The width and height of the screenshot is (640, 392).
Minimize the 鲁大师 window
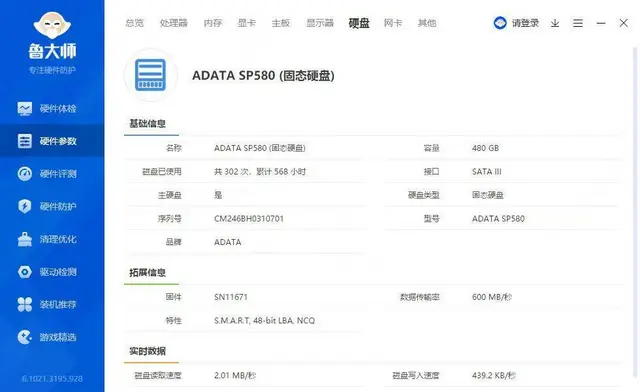point(601,23)
